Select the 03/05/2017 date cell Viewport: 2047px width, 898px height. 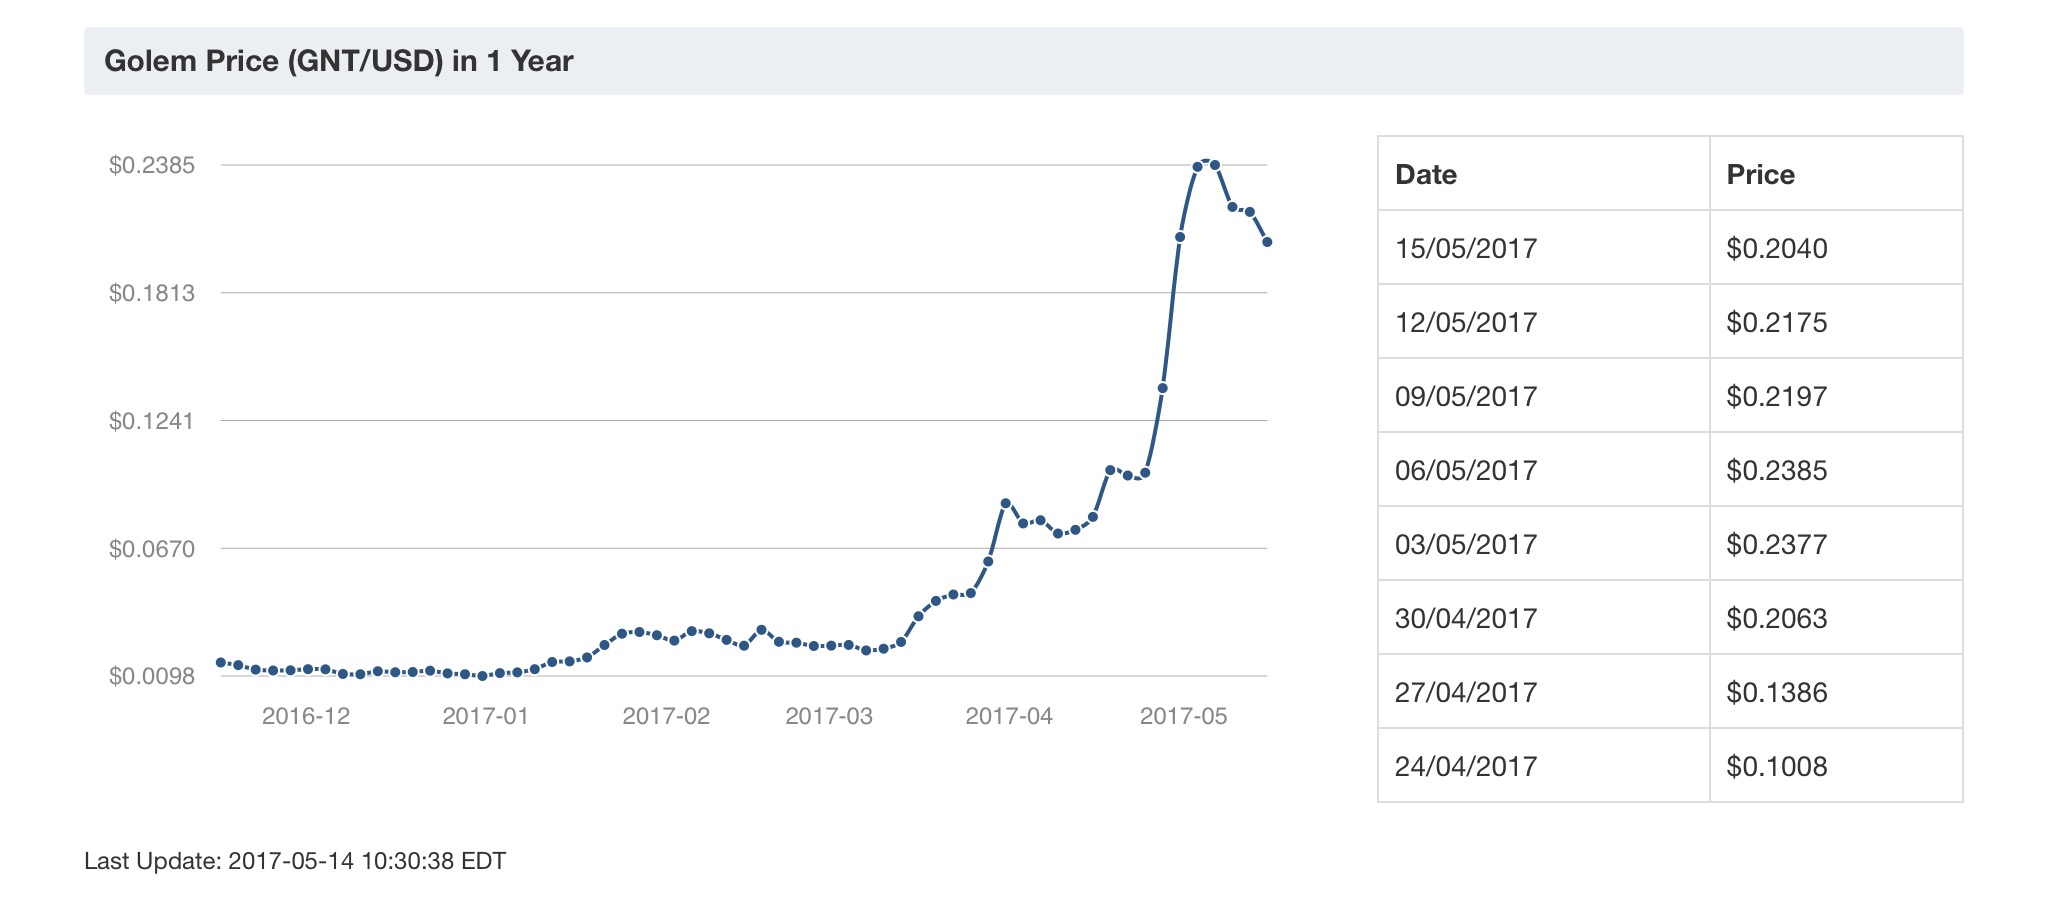click(x=1543, y=543)
